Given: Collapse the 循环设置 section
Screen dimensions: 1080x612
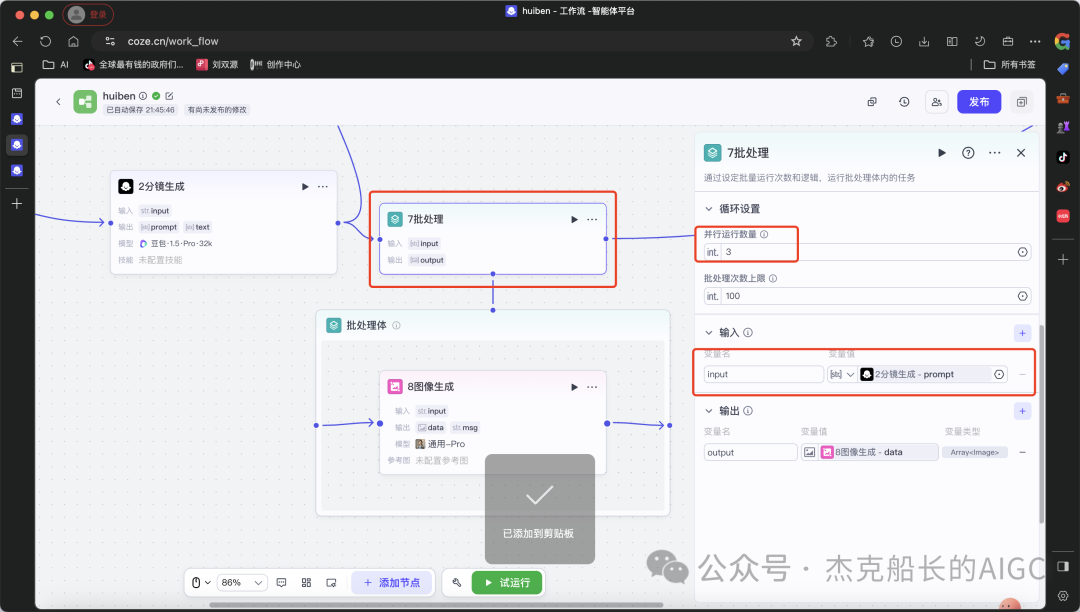Looking at the screenshot, I should [x=708, y=209].
